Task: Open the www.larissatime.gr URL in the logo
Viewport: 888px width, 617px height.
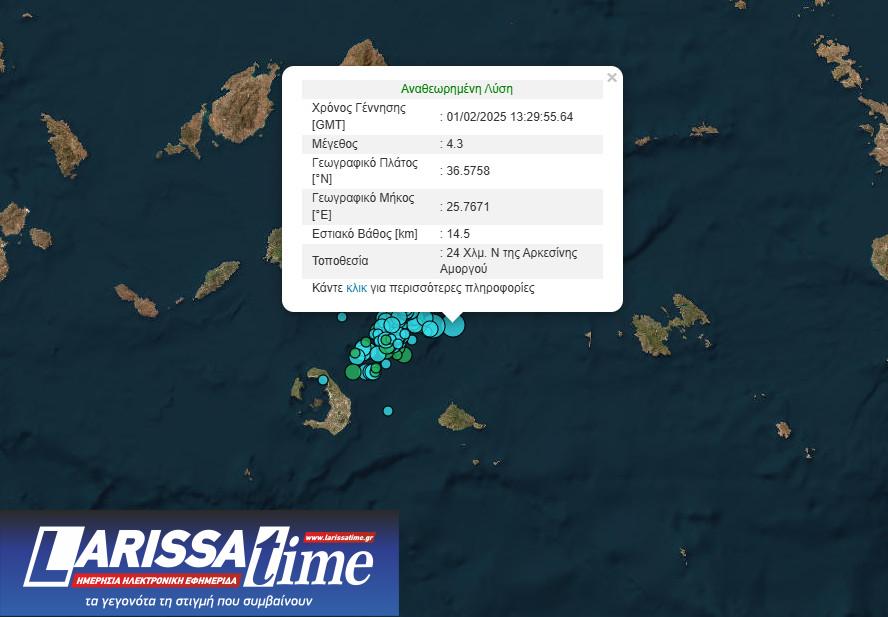Action: (x=338, y=537)
